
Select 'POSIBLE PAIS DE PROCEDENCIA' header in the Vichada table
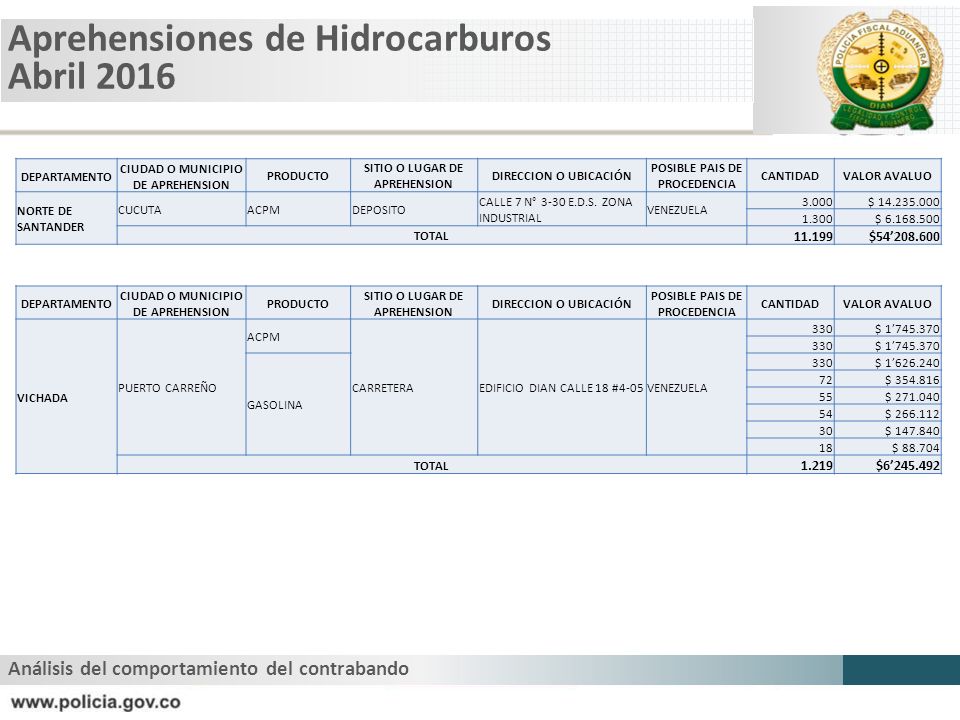click(x=696, y=304)
